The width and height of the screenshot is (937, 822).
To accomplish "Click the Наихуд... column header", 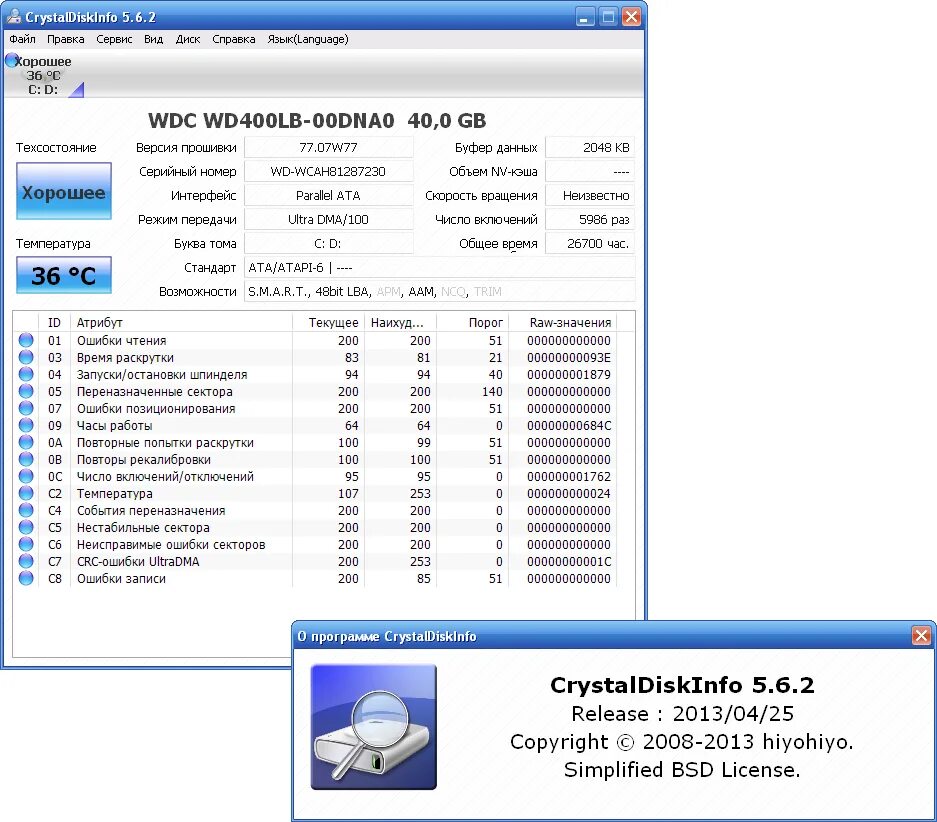I will point(400,323).
